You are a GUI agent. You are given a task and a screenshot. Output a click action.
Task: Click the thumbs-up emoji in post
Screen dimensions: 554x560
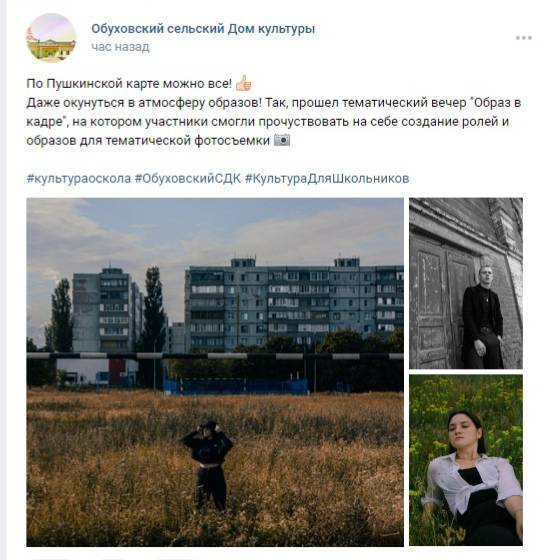(244, 83)
